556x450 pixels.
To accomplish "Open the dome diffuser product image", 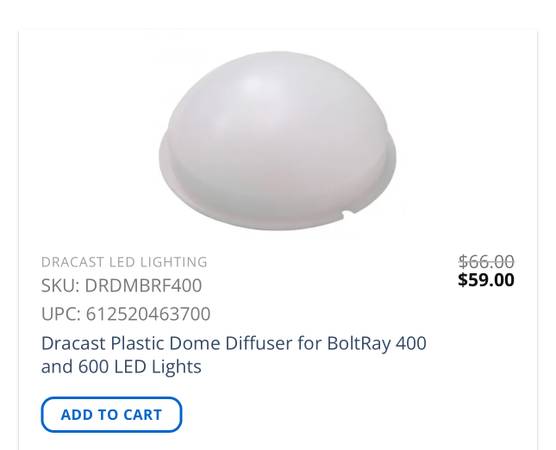I will click(x=278, y=141).
